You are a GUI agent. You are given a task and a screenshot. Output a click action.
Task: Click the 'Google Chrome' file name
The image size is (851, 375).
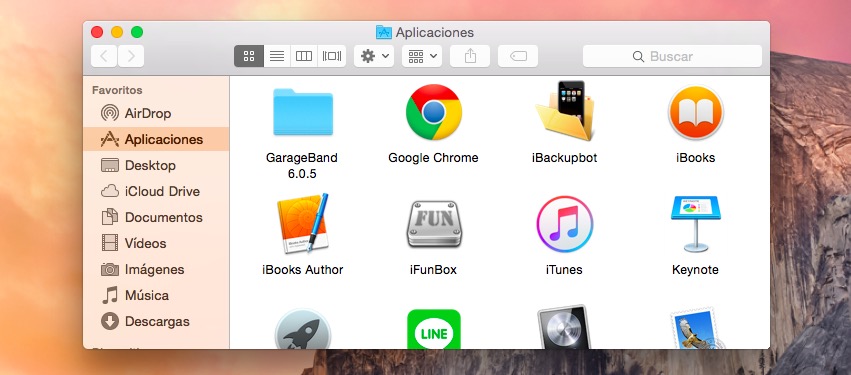pos(433,158)
